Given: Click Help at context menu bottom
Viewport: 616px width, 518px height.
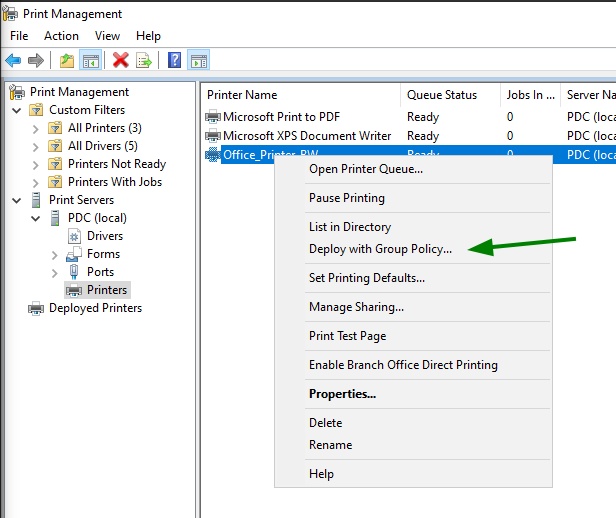Looking at the screenshot, I should click(413, 474).
